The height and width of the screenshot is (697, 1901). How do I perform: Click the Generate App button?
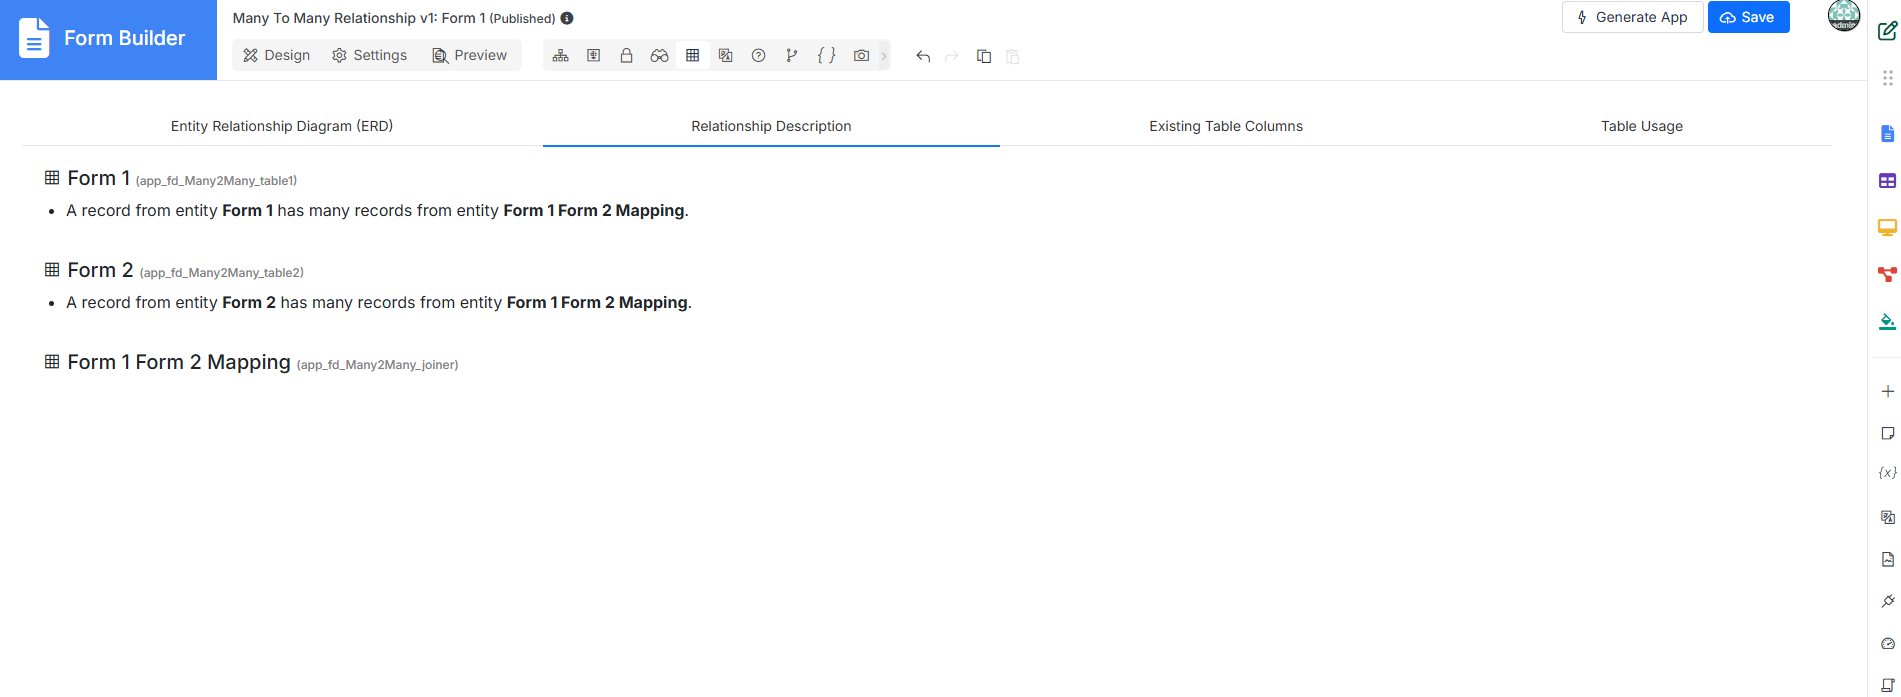click(x=1632, y=17)
